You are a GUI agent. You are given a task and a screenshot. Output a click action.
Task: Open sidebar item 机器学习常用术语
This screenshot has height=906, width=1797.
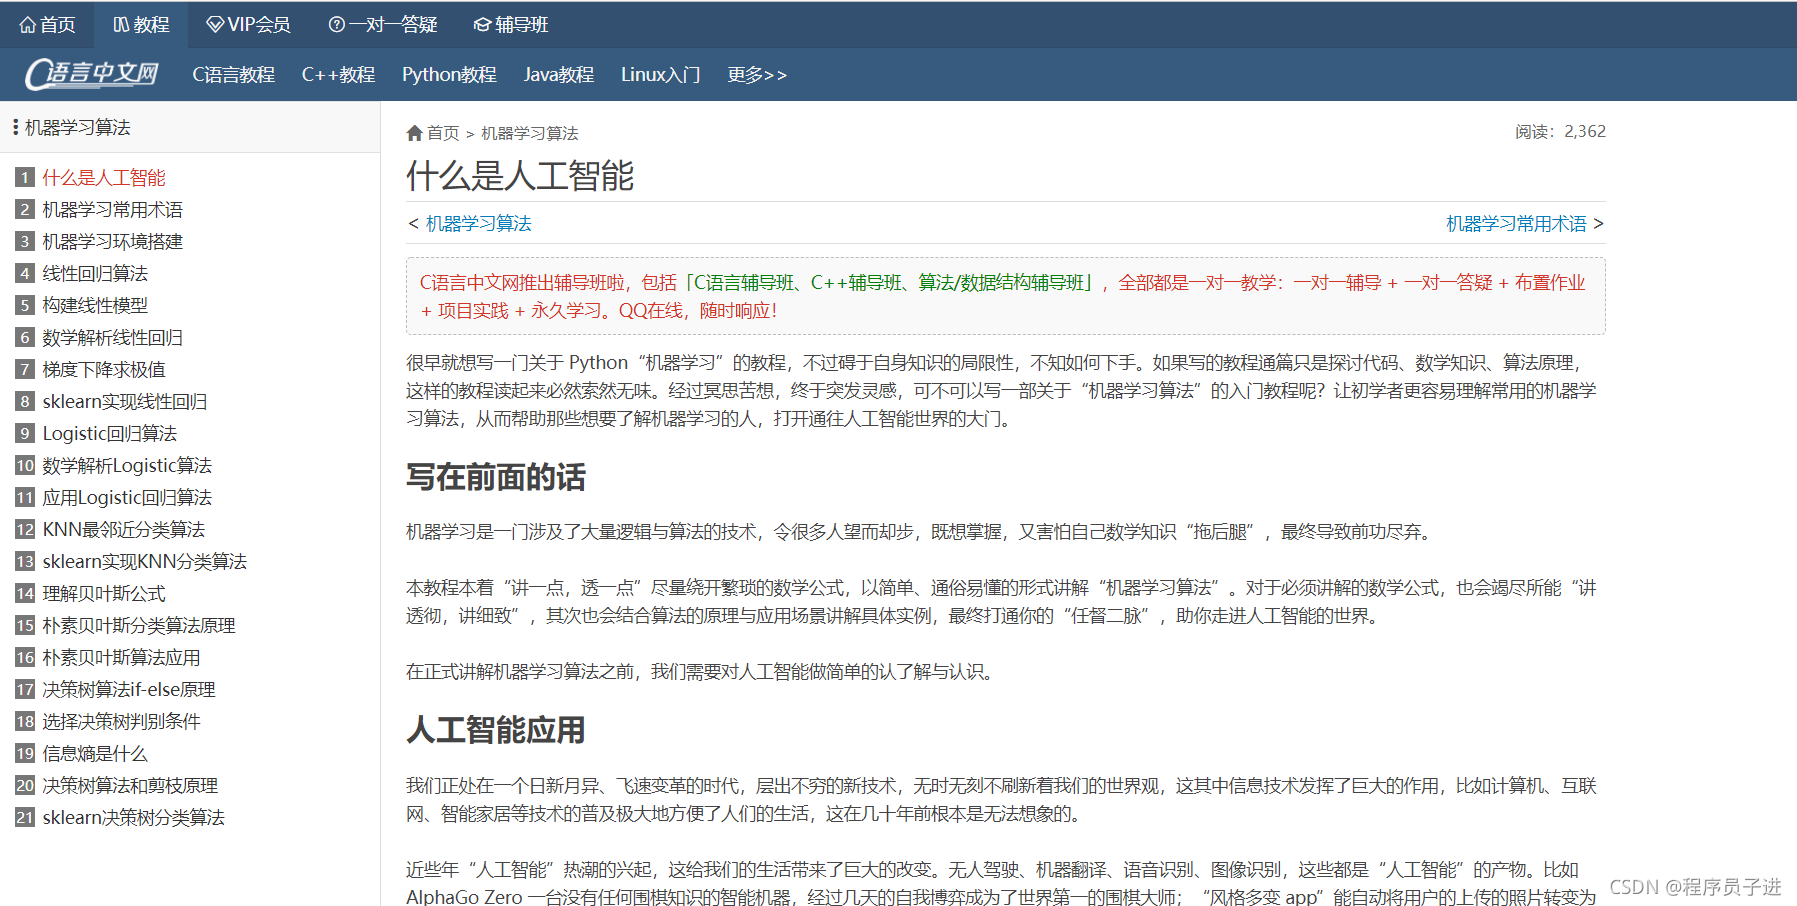(112, 209)
